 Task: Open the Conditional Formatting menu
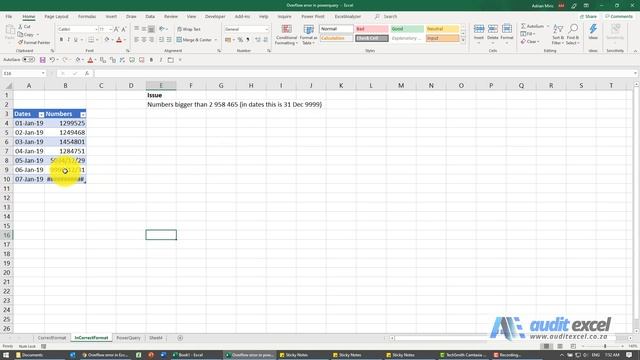(287, 35)
